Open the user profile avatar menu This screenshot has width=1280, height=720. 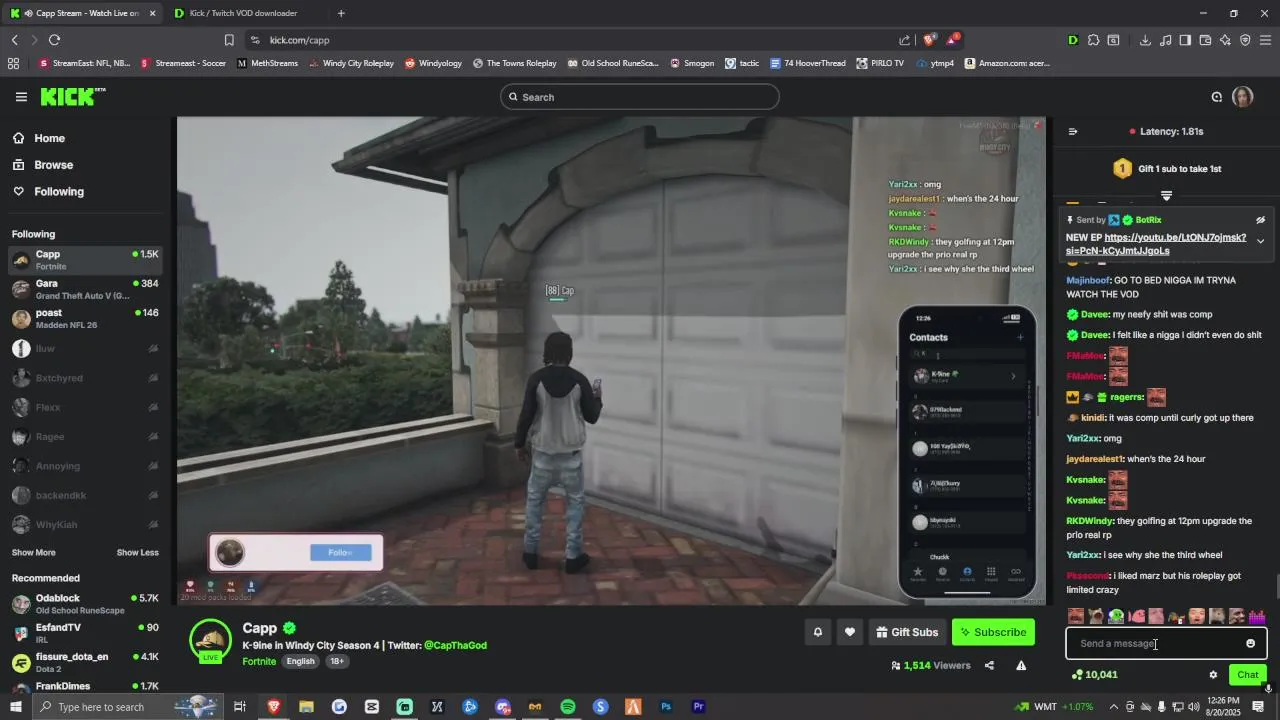tap(1243, 97)
